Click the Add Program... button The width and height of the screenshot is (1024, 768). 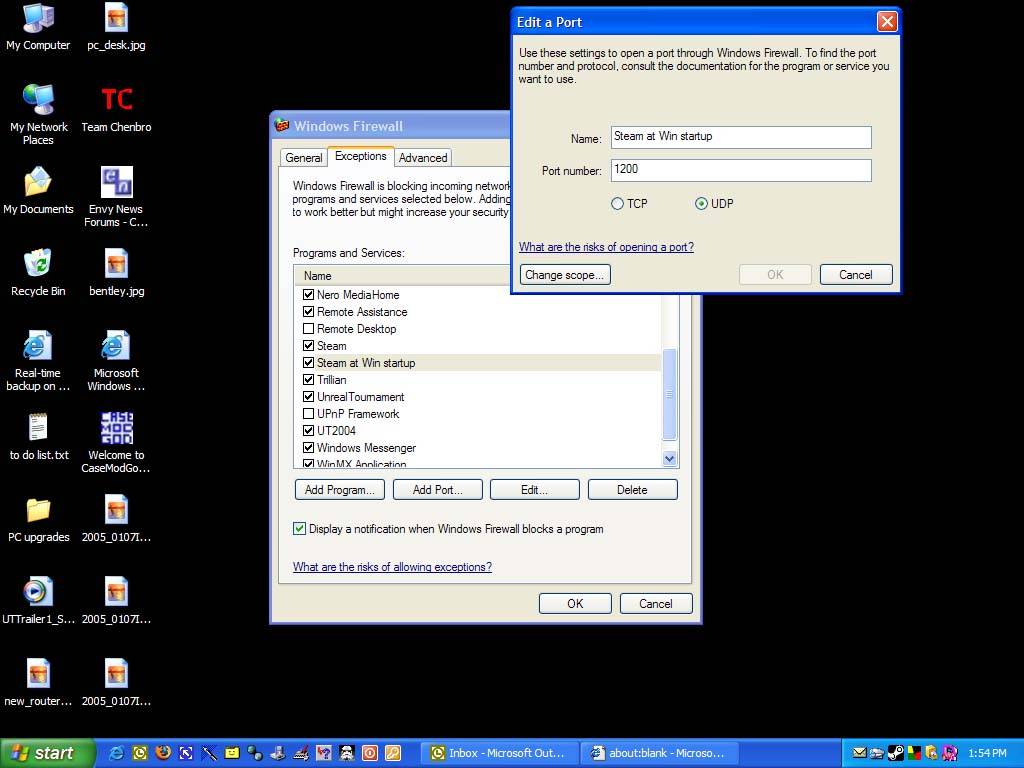pyautogui.click(x=340, y=490)
